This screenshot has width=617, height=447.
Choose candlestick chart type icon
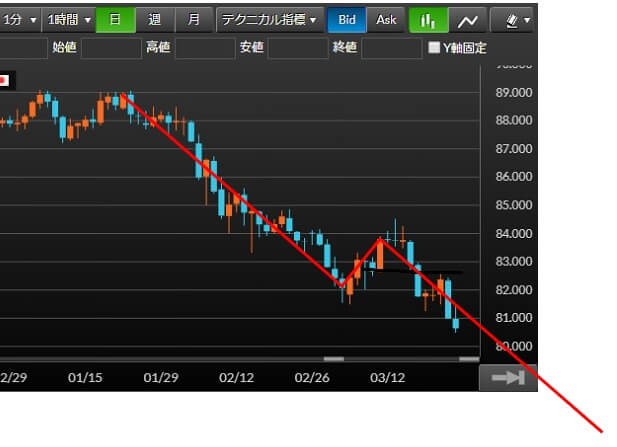(x=428, y=20)
